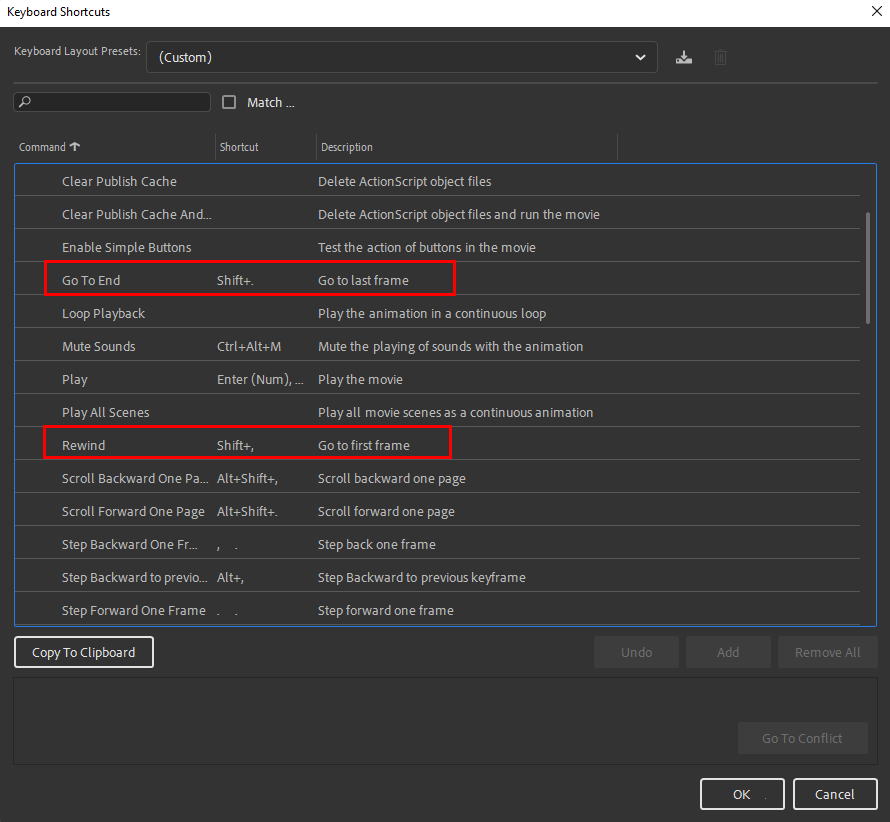The image size is (890, 822).
Task: Remove All assigned shortcuts
Action: pyautogui.click(x=827, y=651)
